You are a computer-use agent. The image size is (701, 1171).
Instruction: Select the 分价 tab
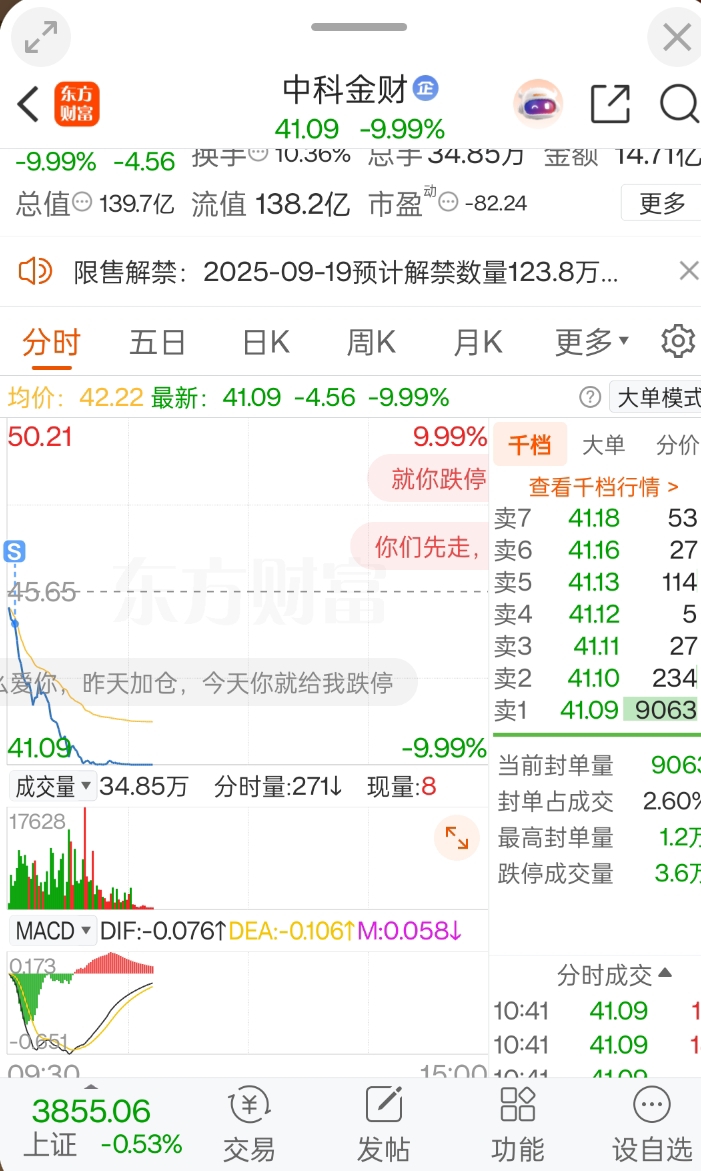676,445
